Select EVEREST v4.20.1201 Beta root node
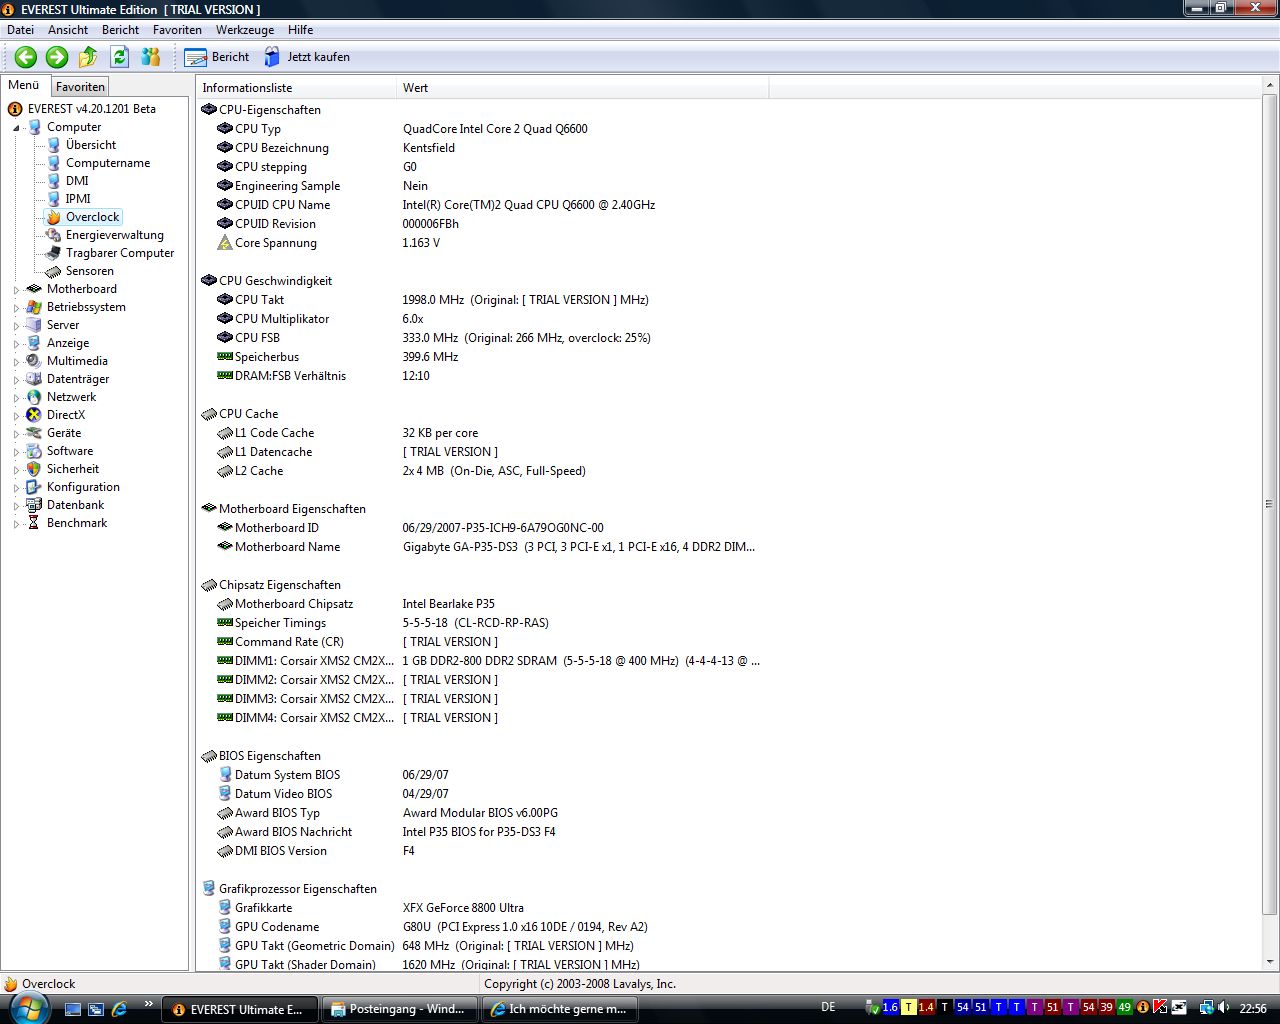The height and width of the screenshot is (1024, 1280). point(91,109)
